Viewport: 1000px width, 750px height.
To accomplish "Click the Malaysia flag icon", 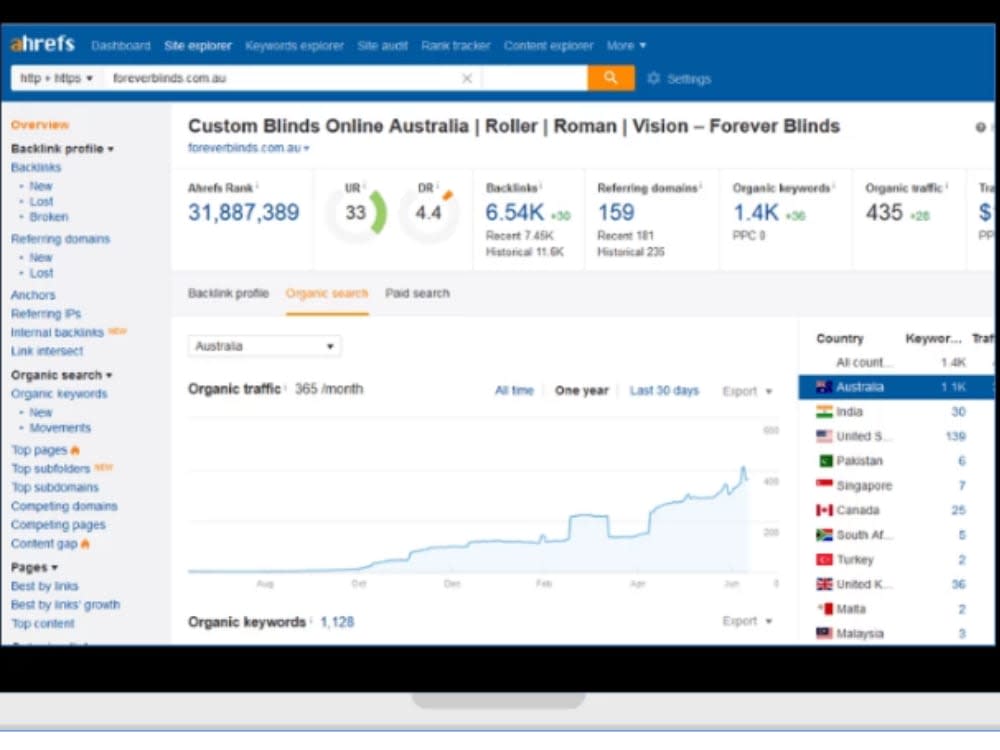I will coord(824,633).
